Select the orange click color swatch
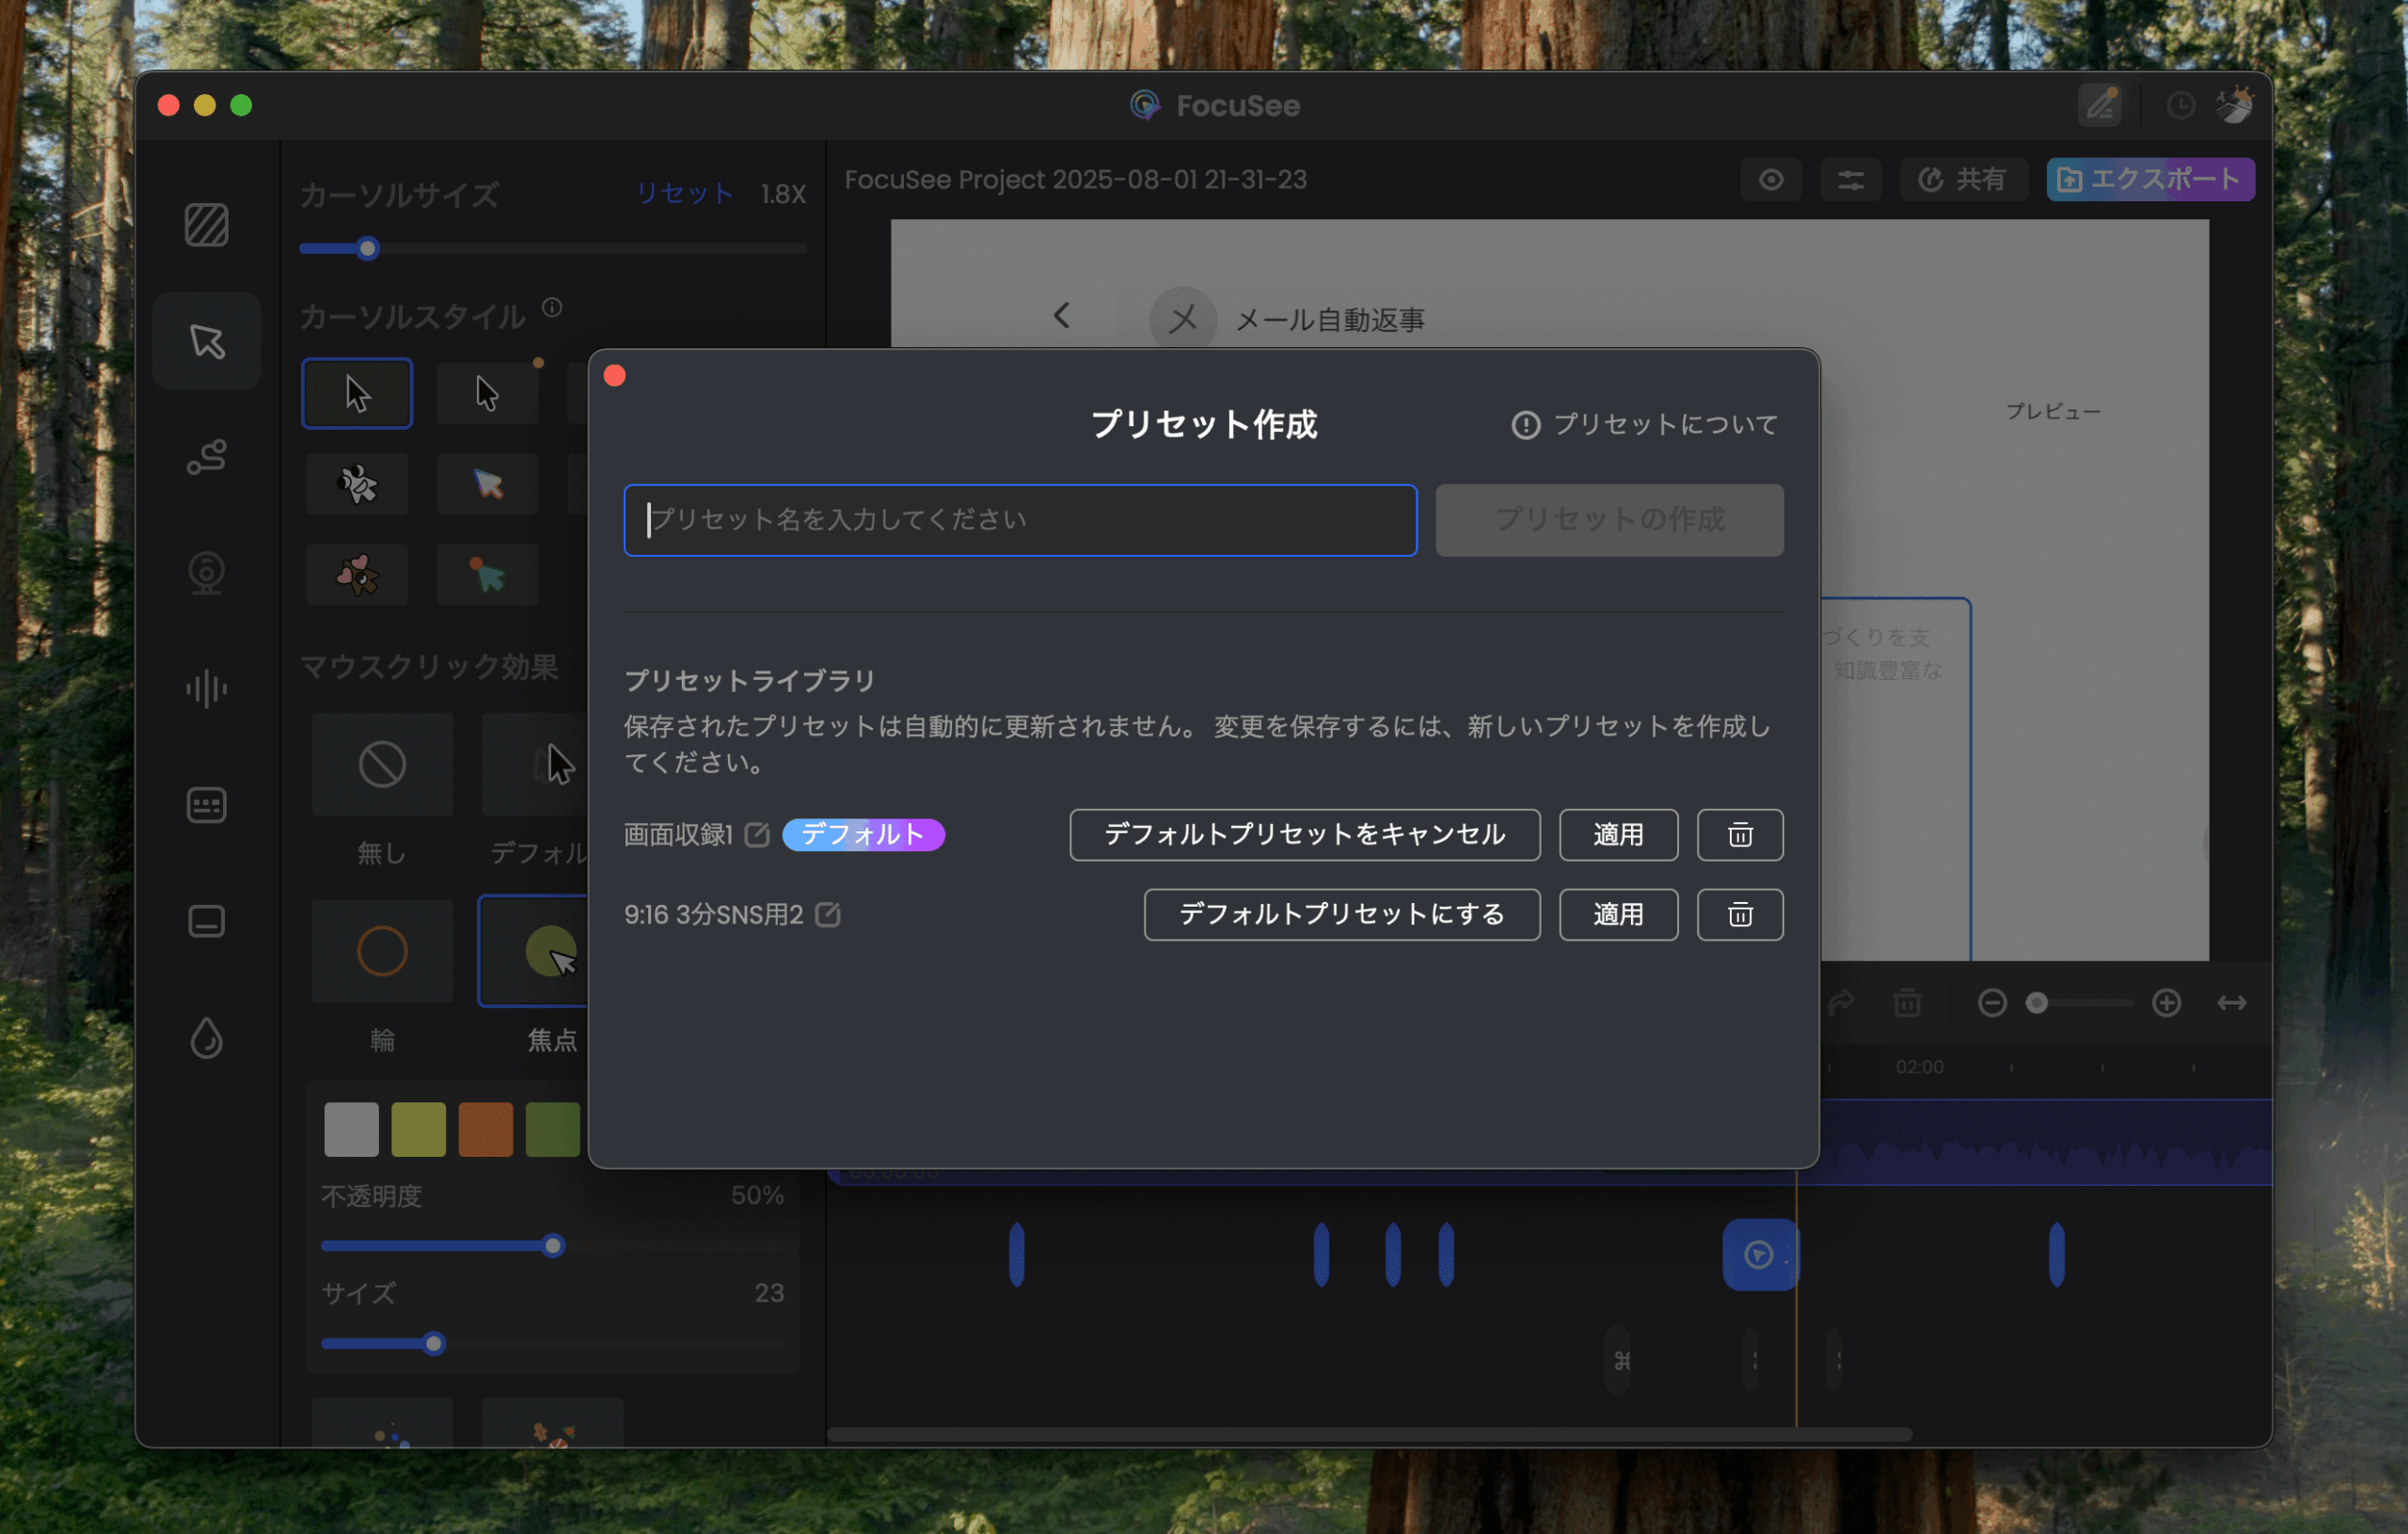Screen dimensions: 2408x1534 coord(485,1129)
